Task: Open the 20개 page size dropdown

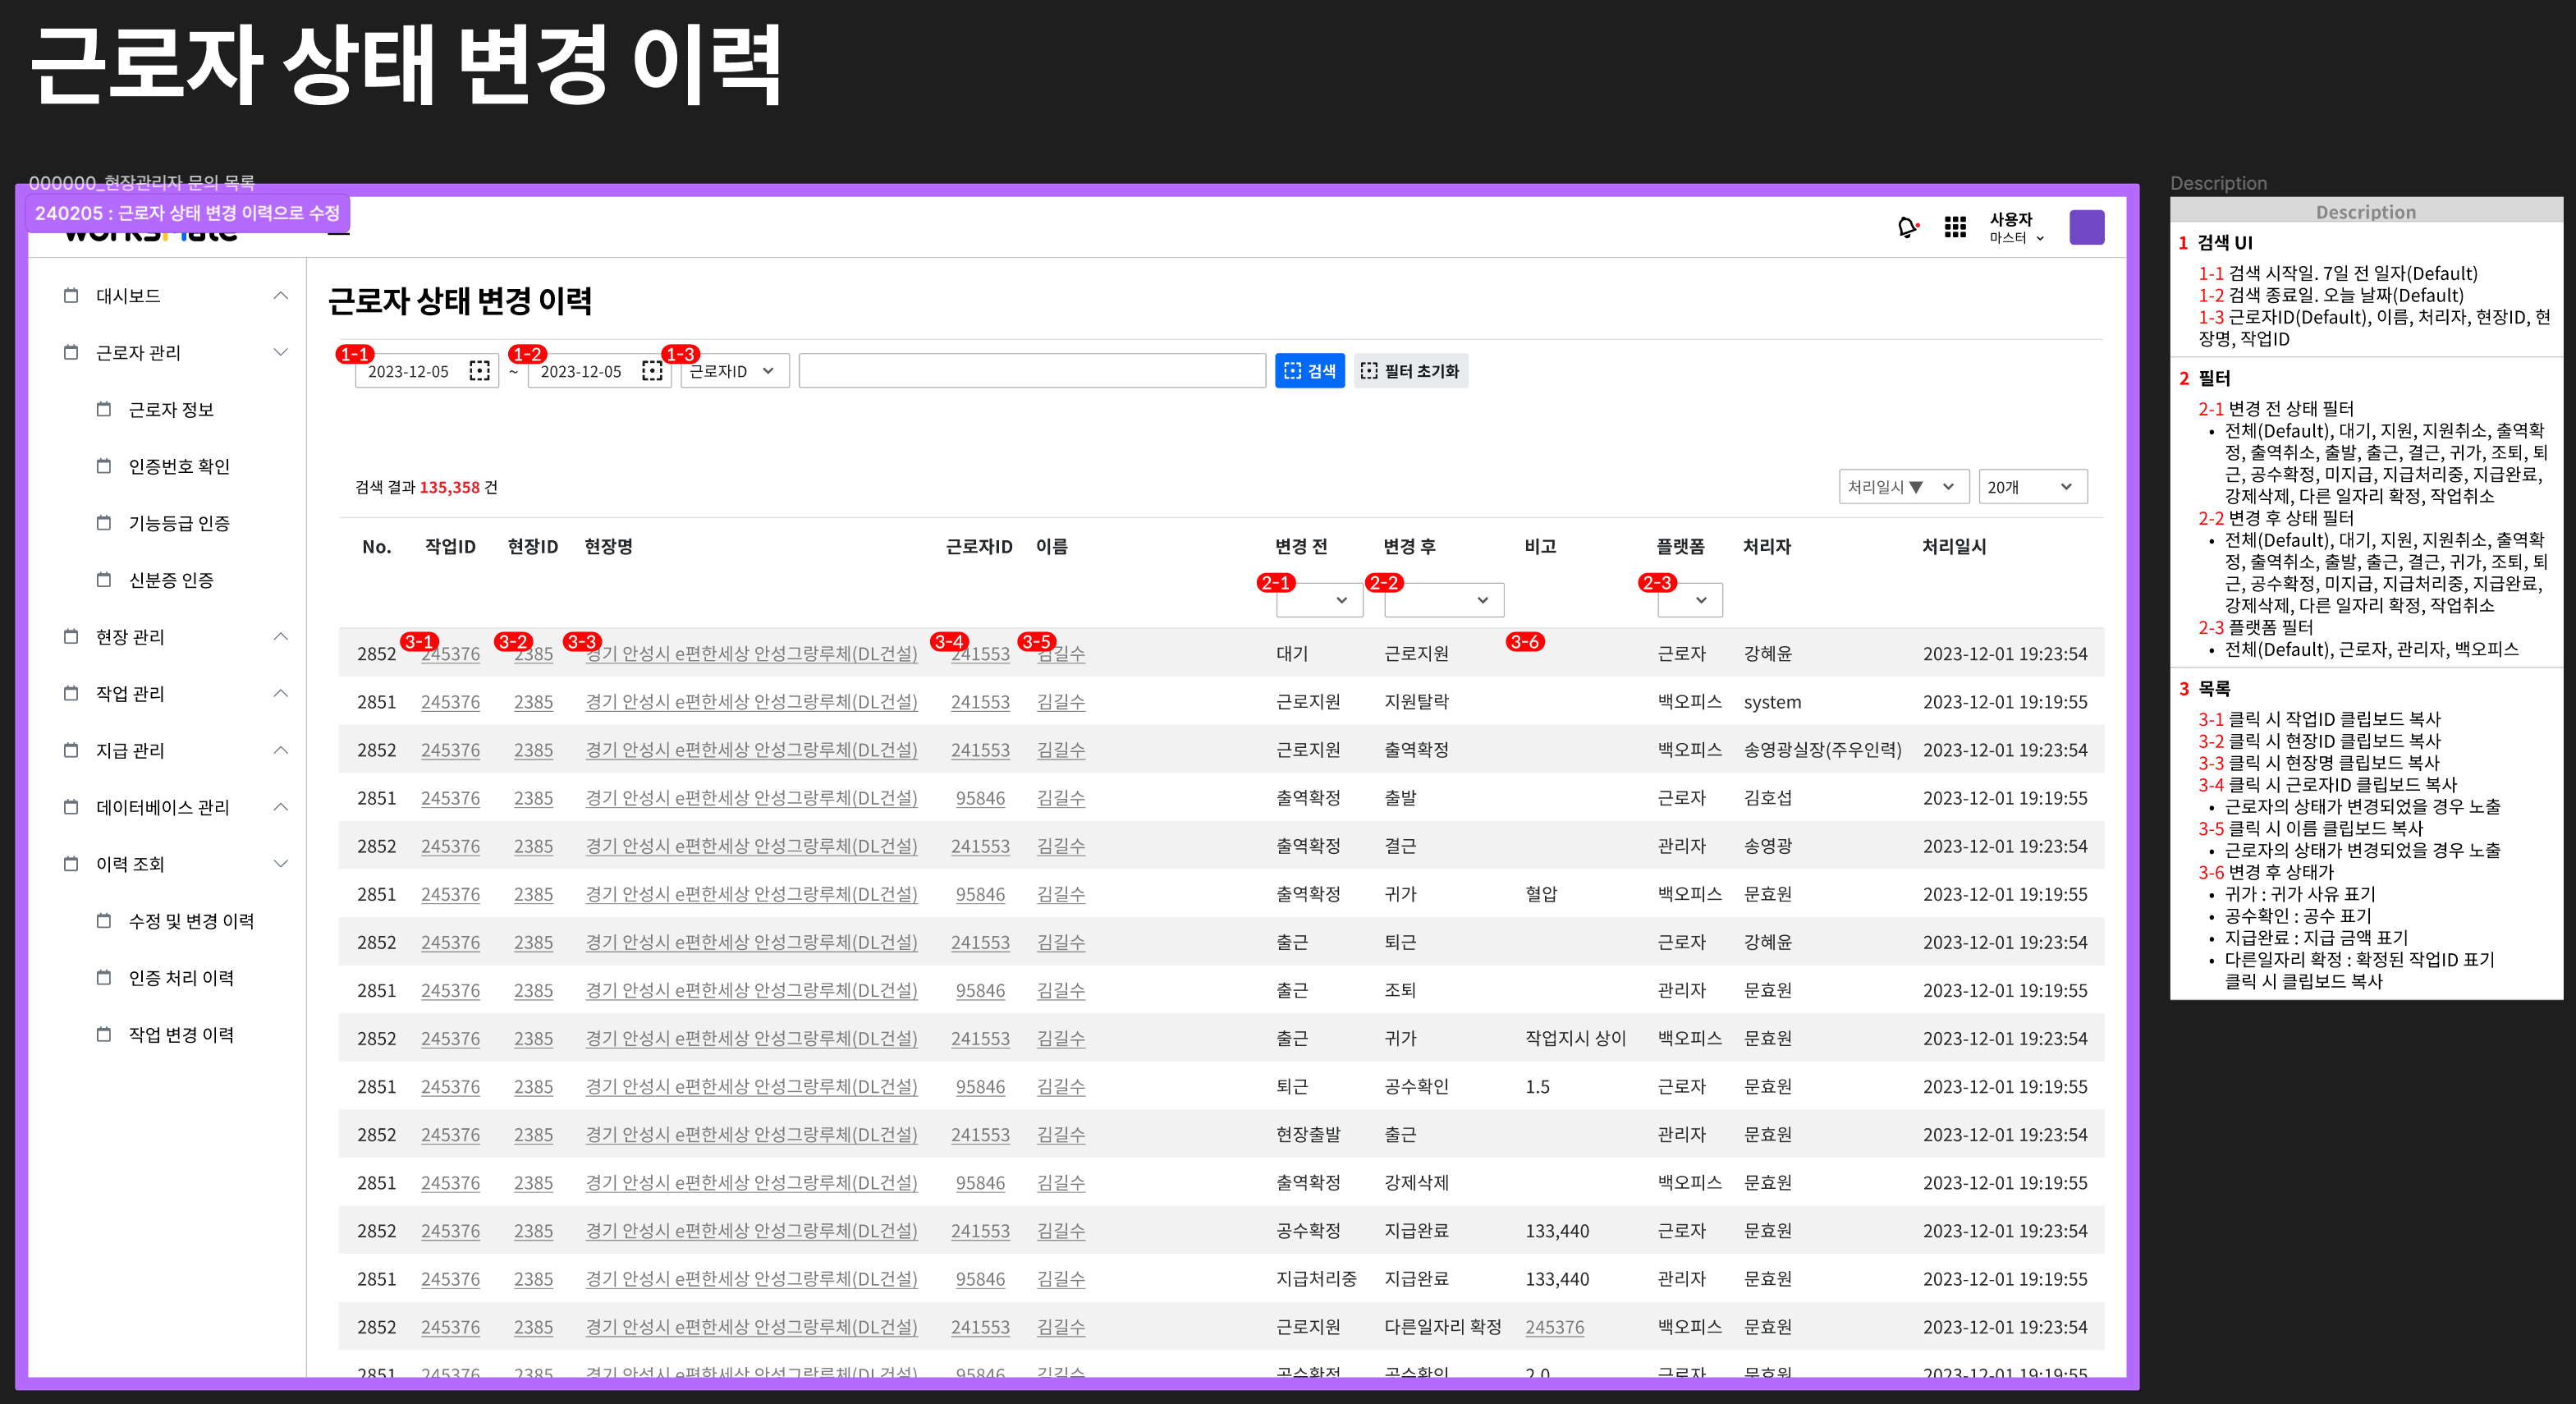Action: coord(2032,487)
